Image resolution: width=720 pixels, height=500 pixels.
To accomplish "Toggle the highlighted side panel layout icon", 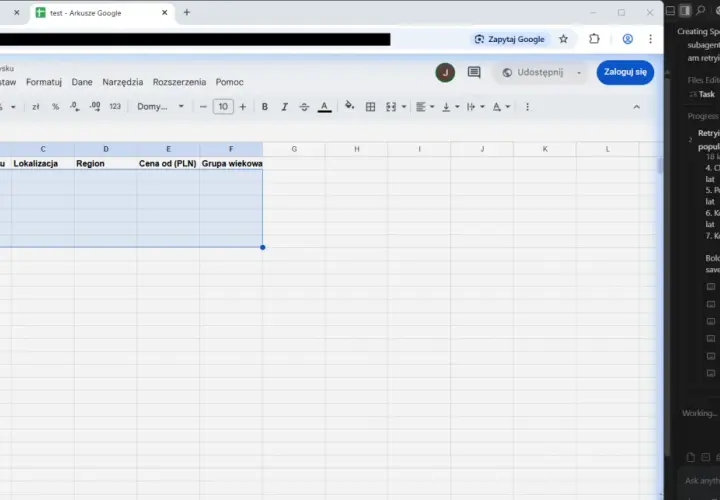I will pyautogui.click(x=685, y=10).
